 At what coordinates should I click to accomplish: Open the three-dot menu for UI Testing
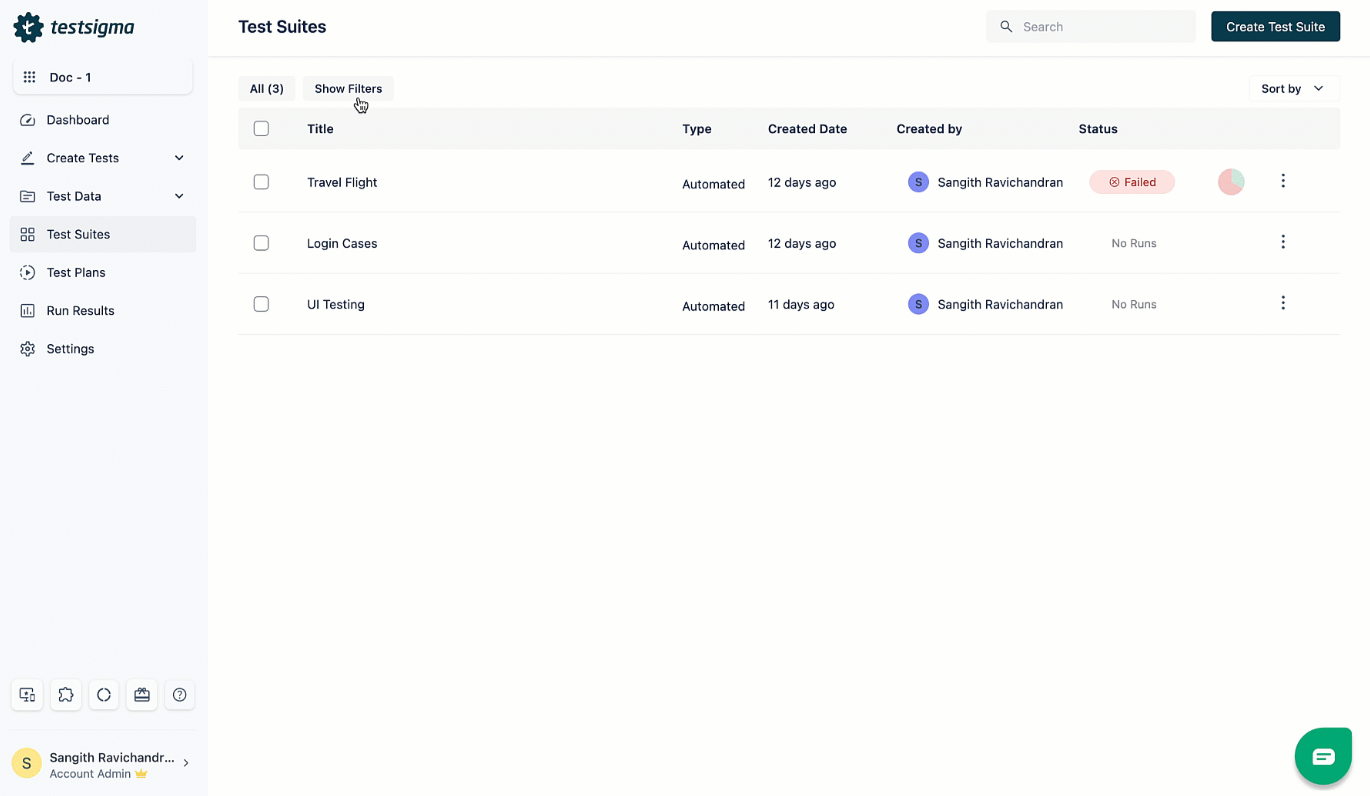pos(1283,303)
